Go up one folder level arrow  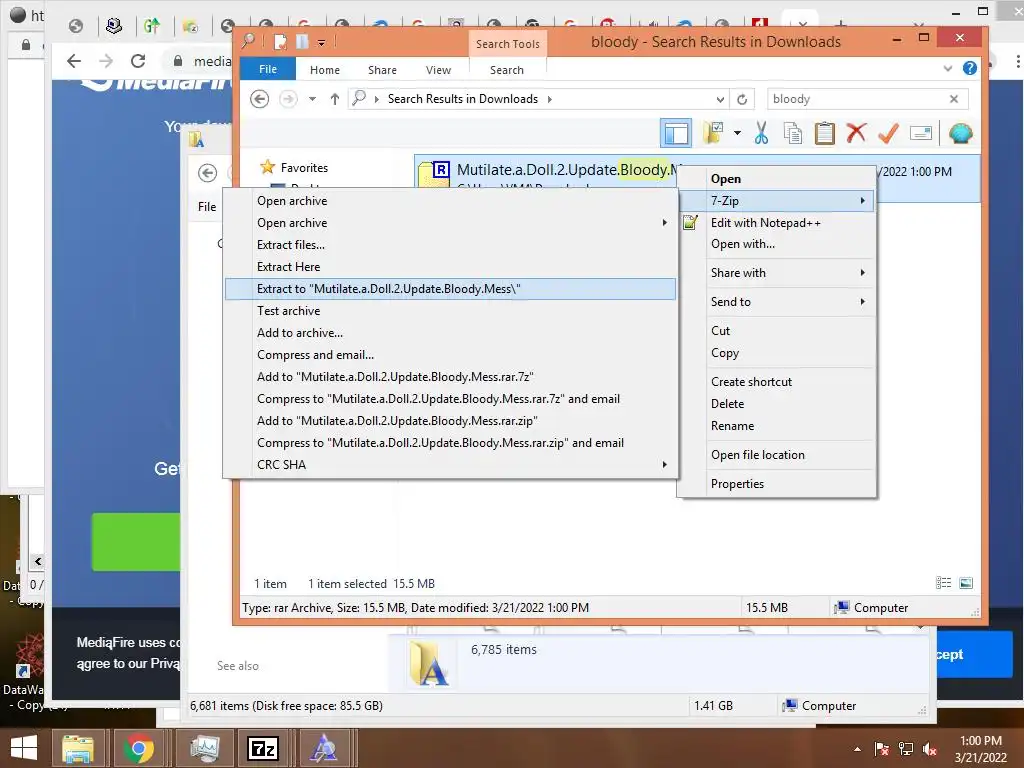click(x=335, y=99)
